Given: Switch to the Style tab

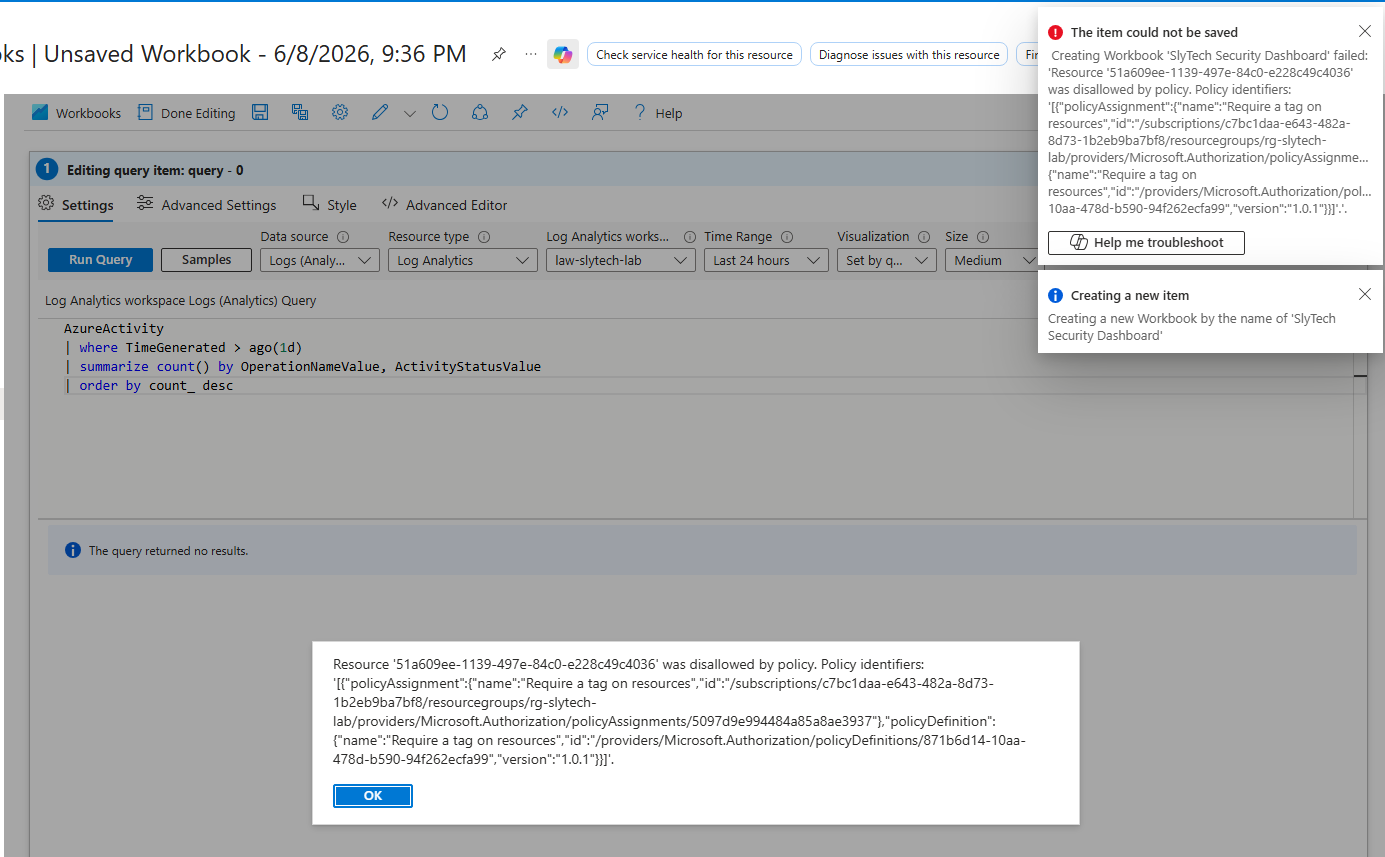Looking at the screenshot, I should [x=330, y=205].
